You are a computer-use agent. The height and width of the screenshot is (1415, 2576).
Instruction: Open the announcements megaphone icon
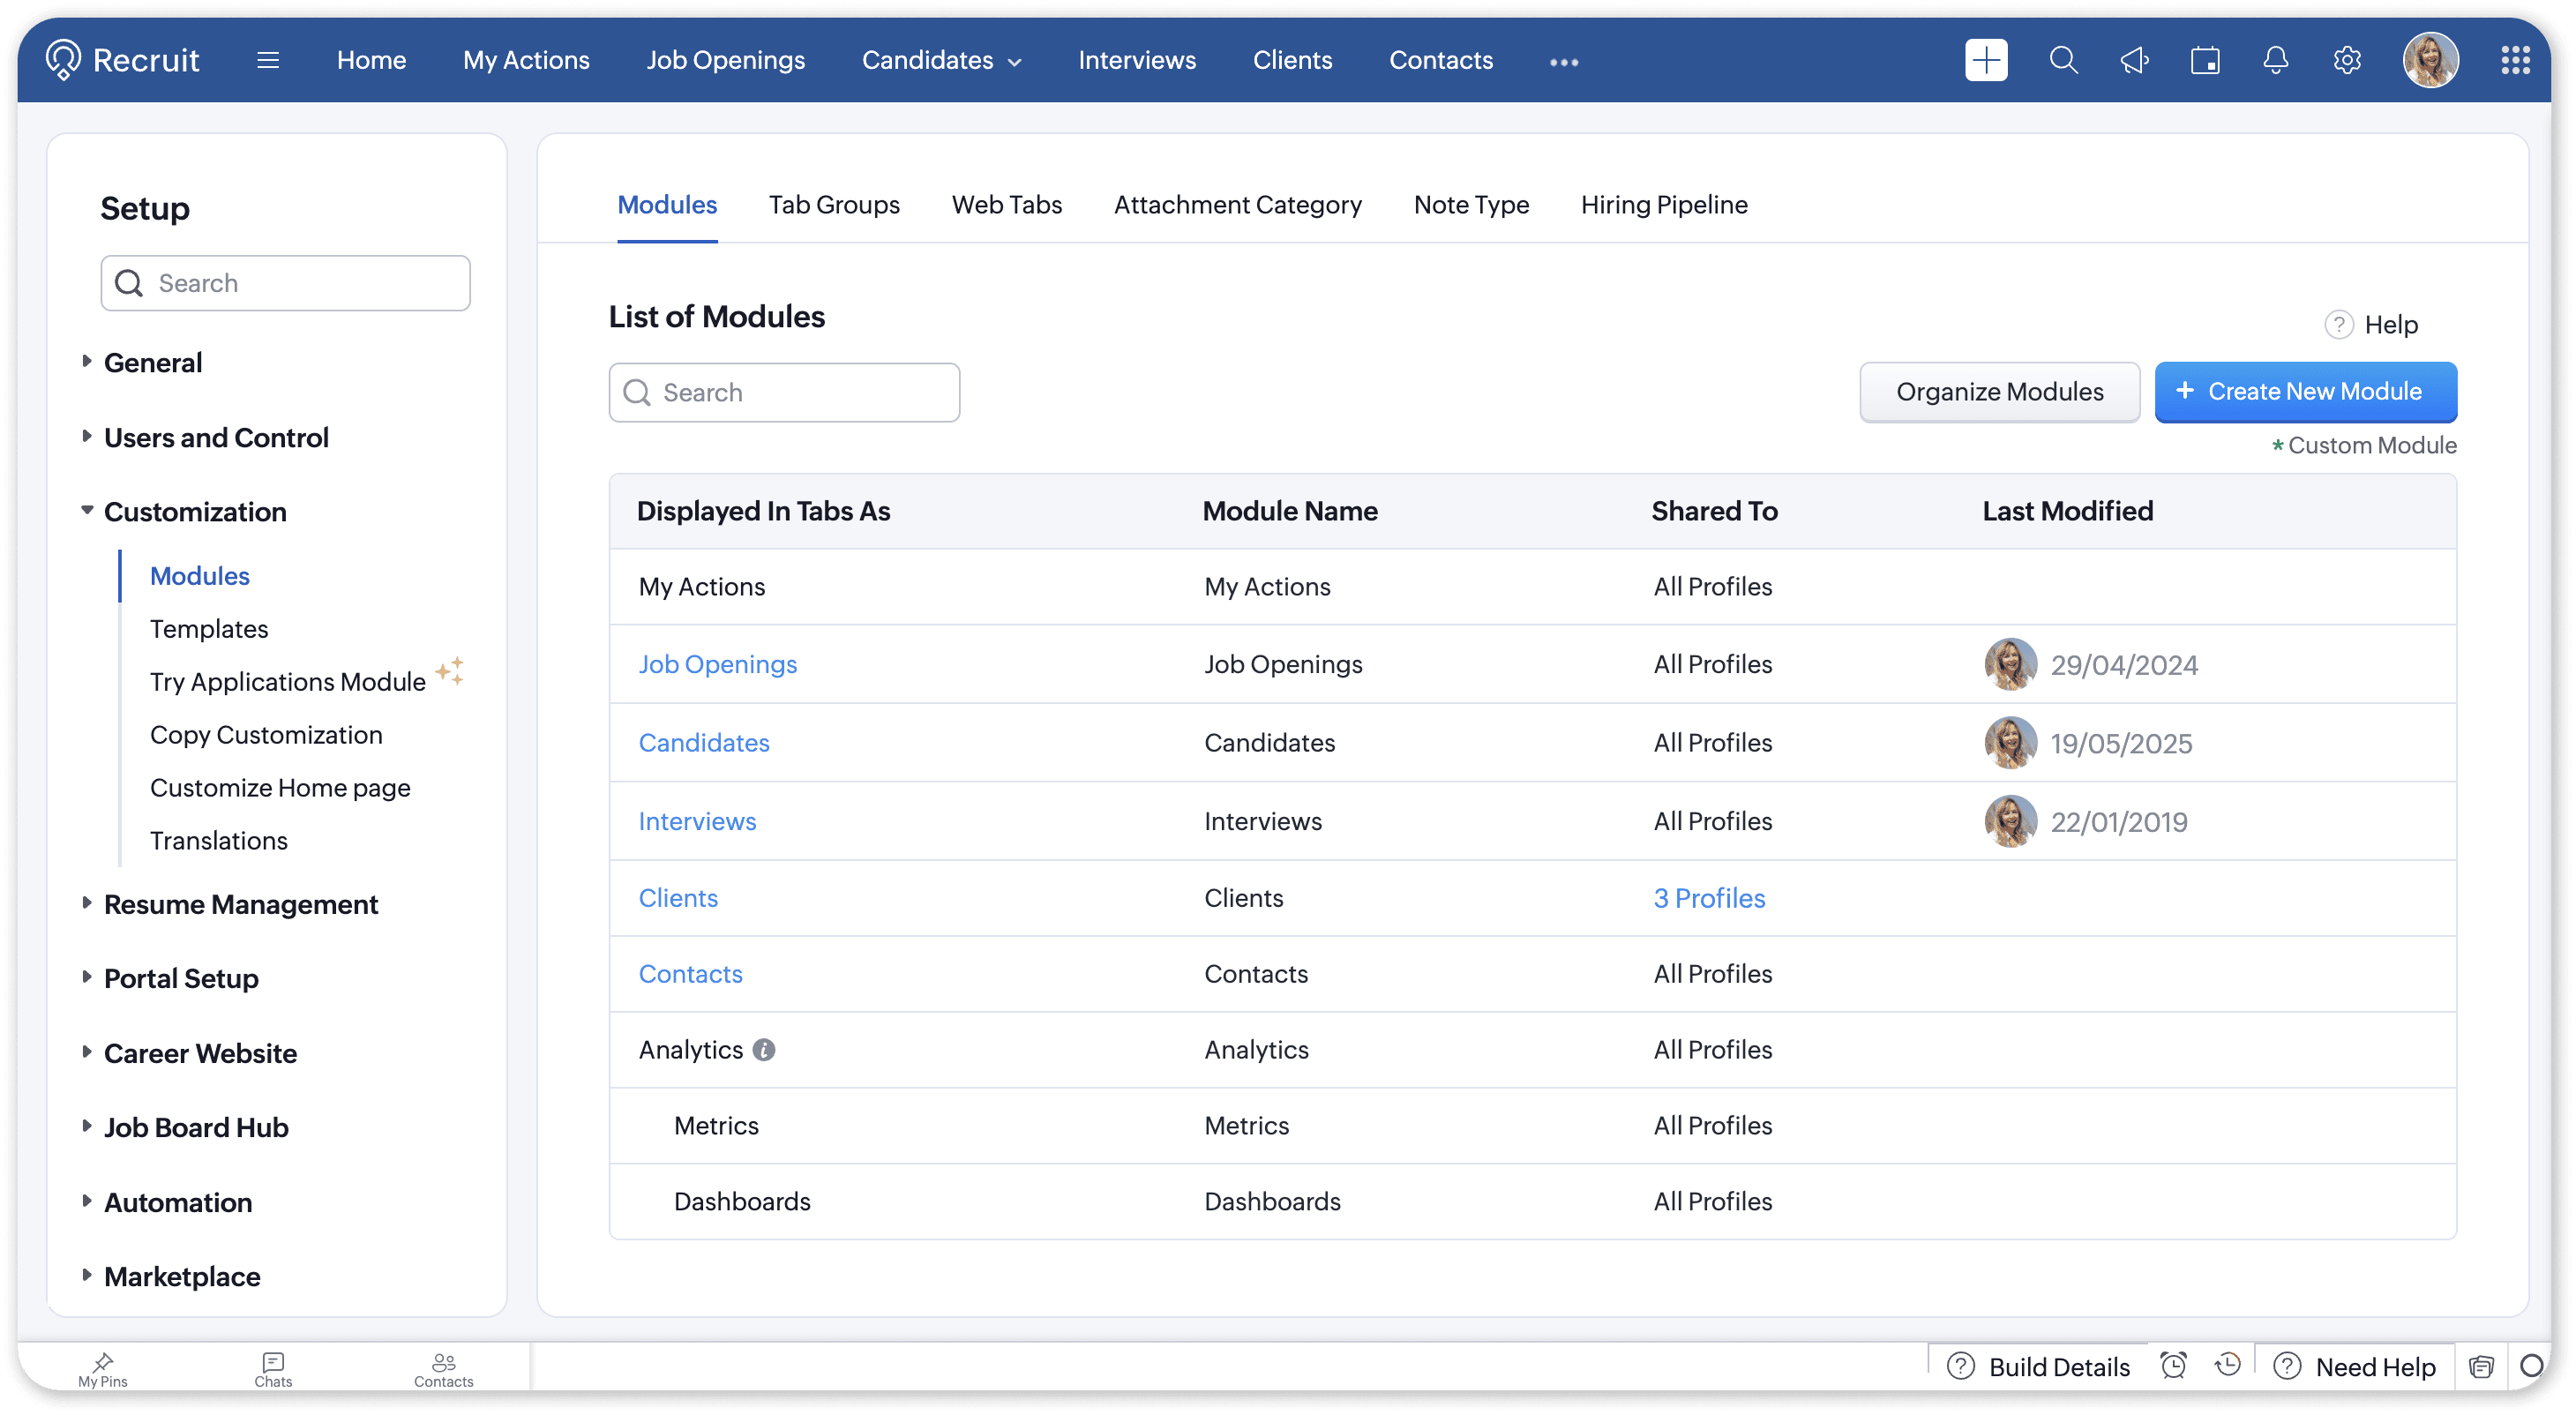[x=2134, y=60]
